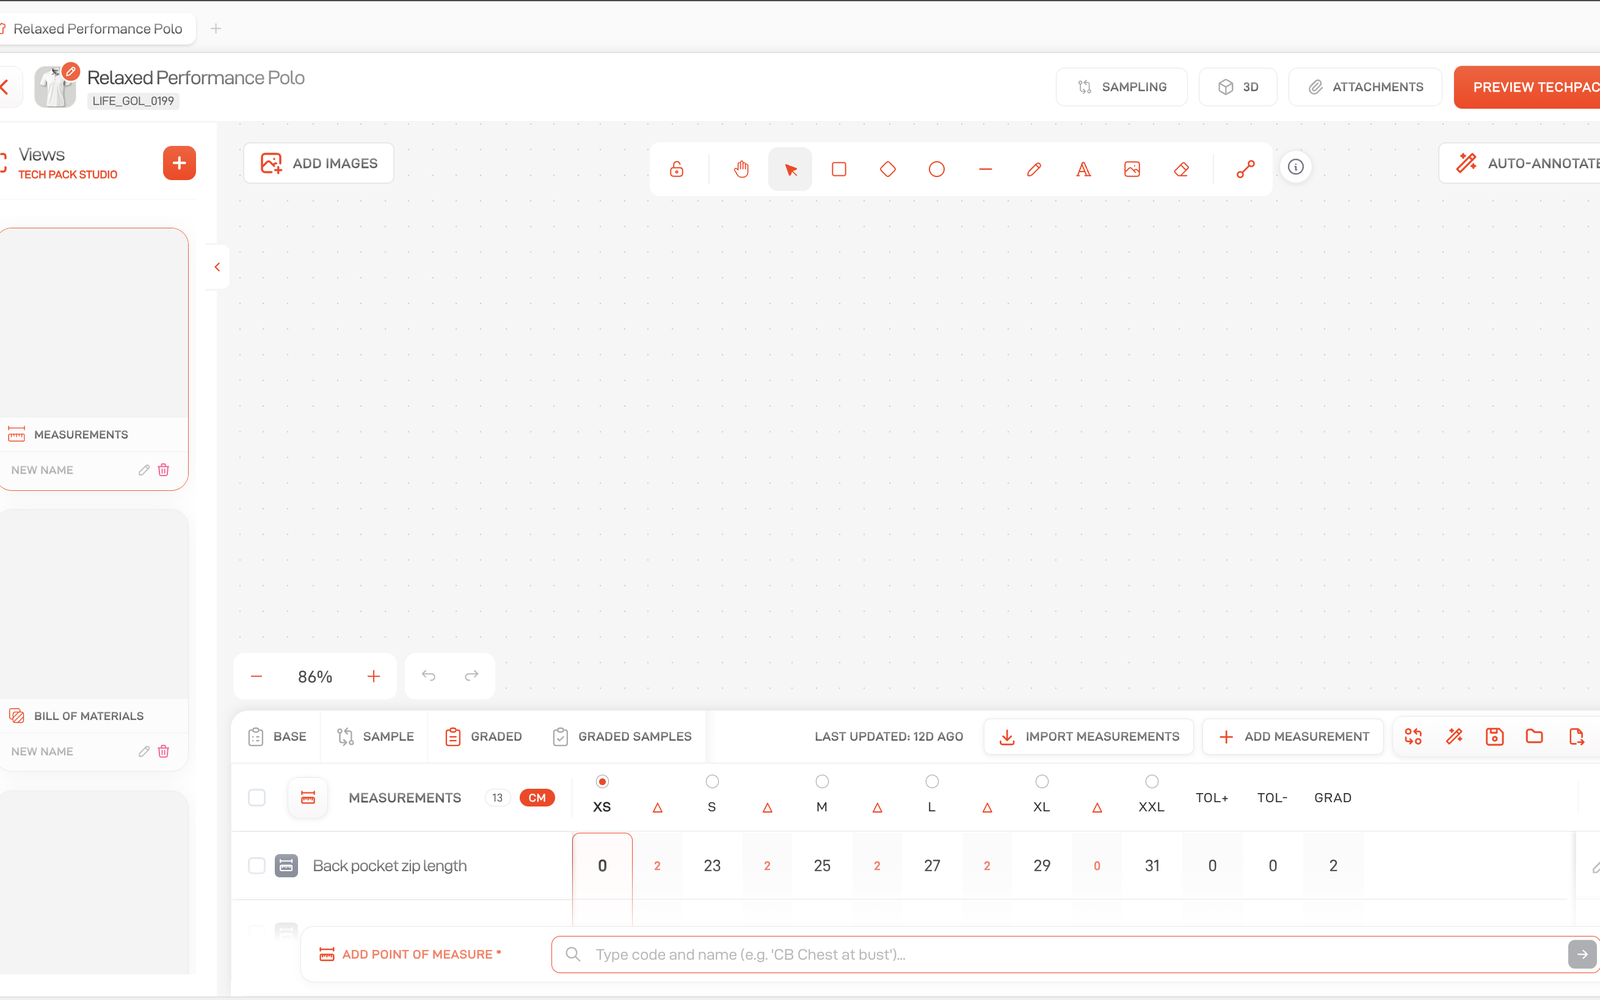
Task: Open the measurements folder icon
Action: click(1535, 736)
